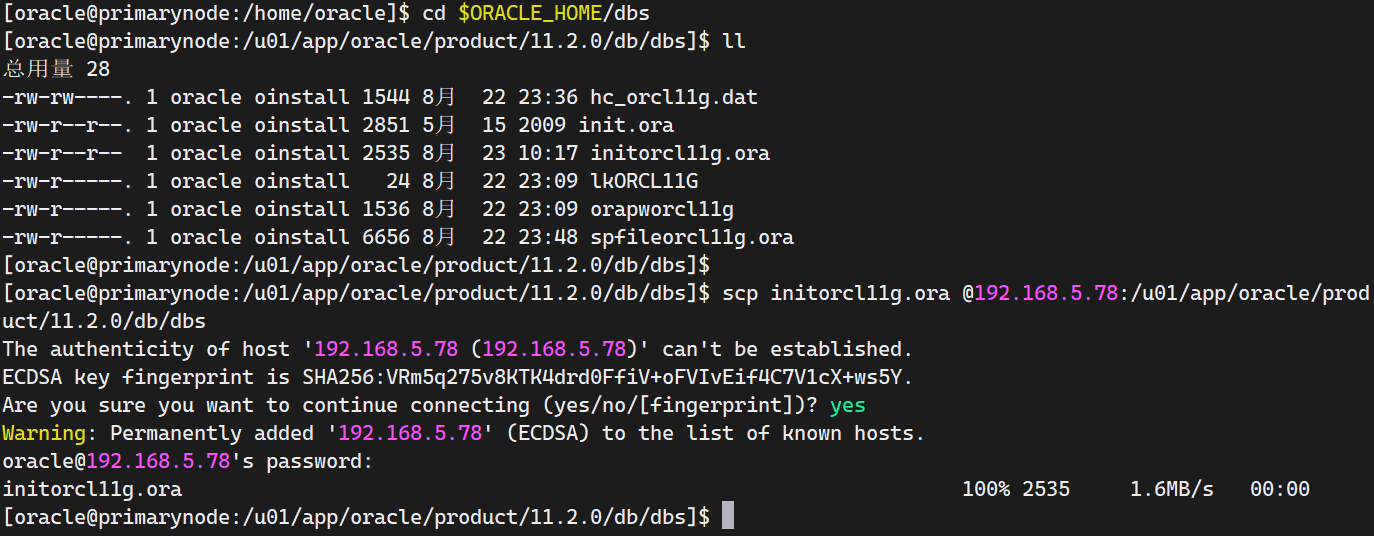1374x536 pixels.
Task: Click the '1.6MB/s' transfer speed value
Action: click(1172, 489)
